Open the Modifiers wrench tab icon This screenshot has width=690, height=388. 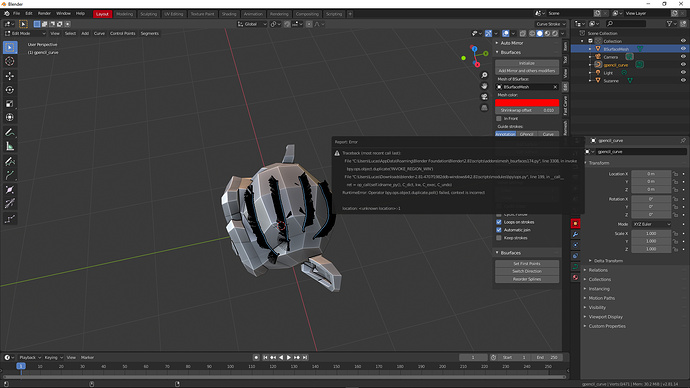point(575,234)
